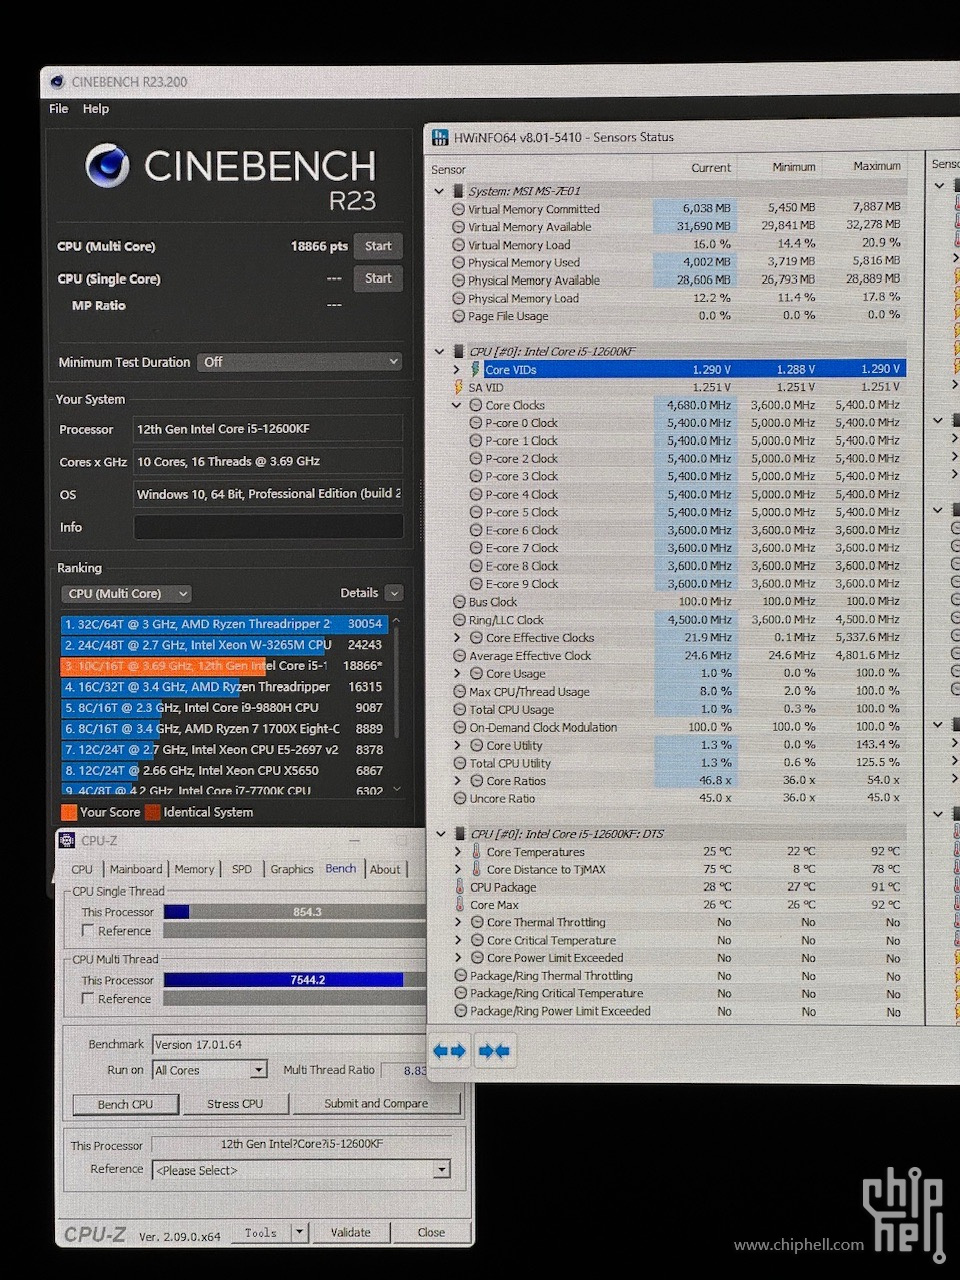Click the Core VIDs lightning icon
Viewport: 960px width, 1280px height.
[475, 369]
